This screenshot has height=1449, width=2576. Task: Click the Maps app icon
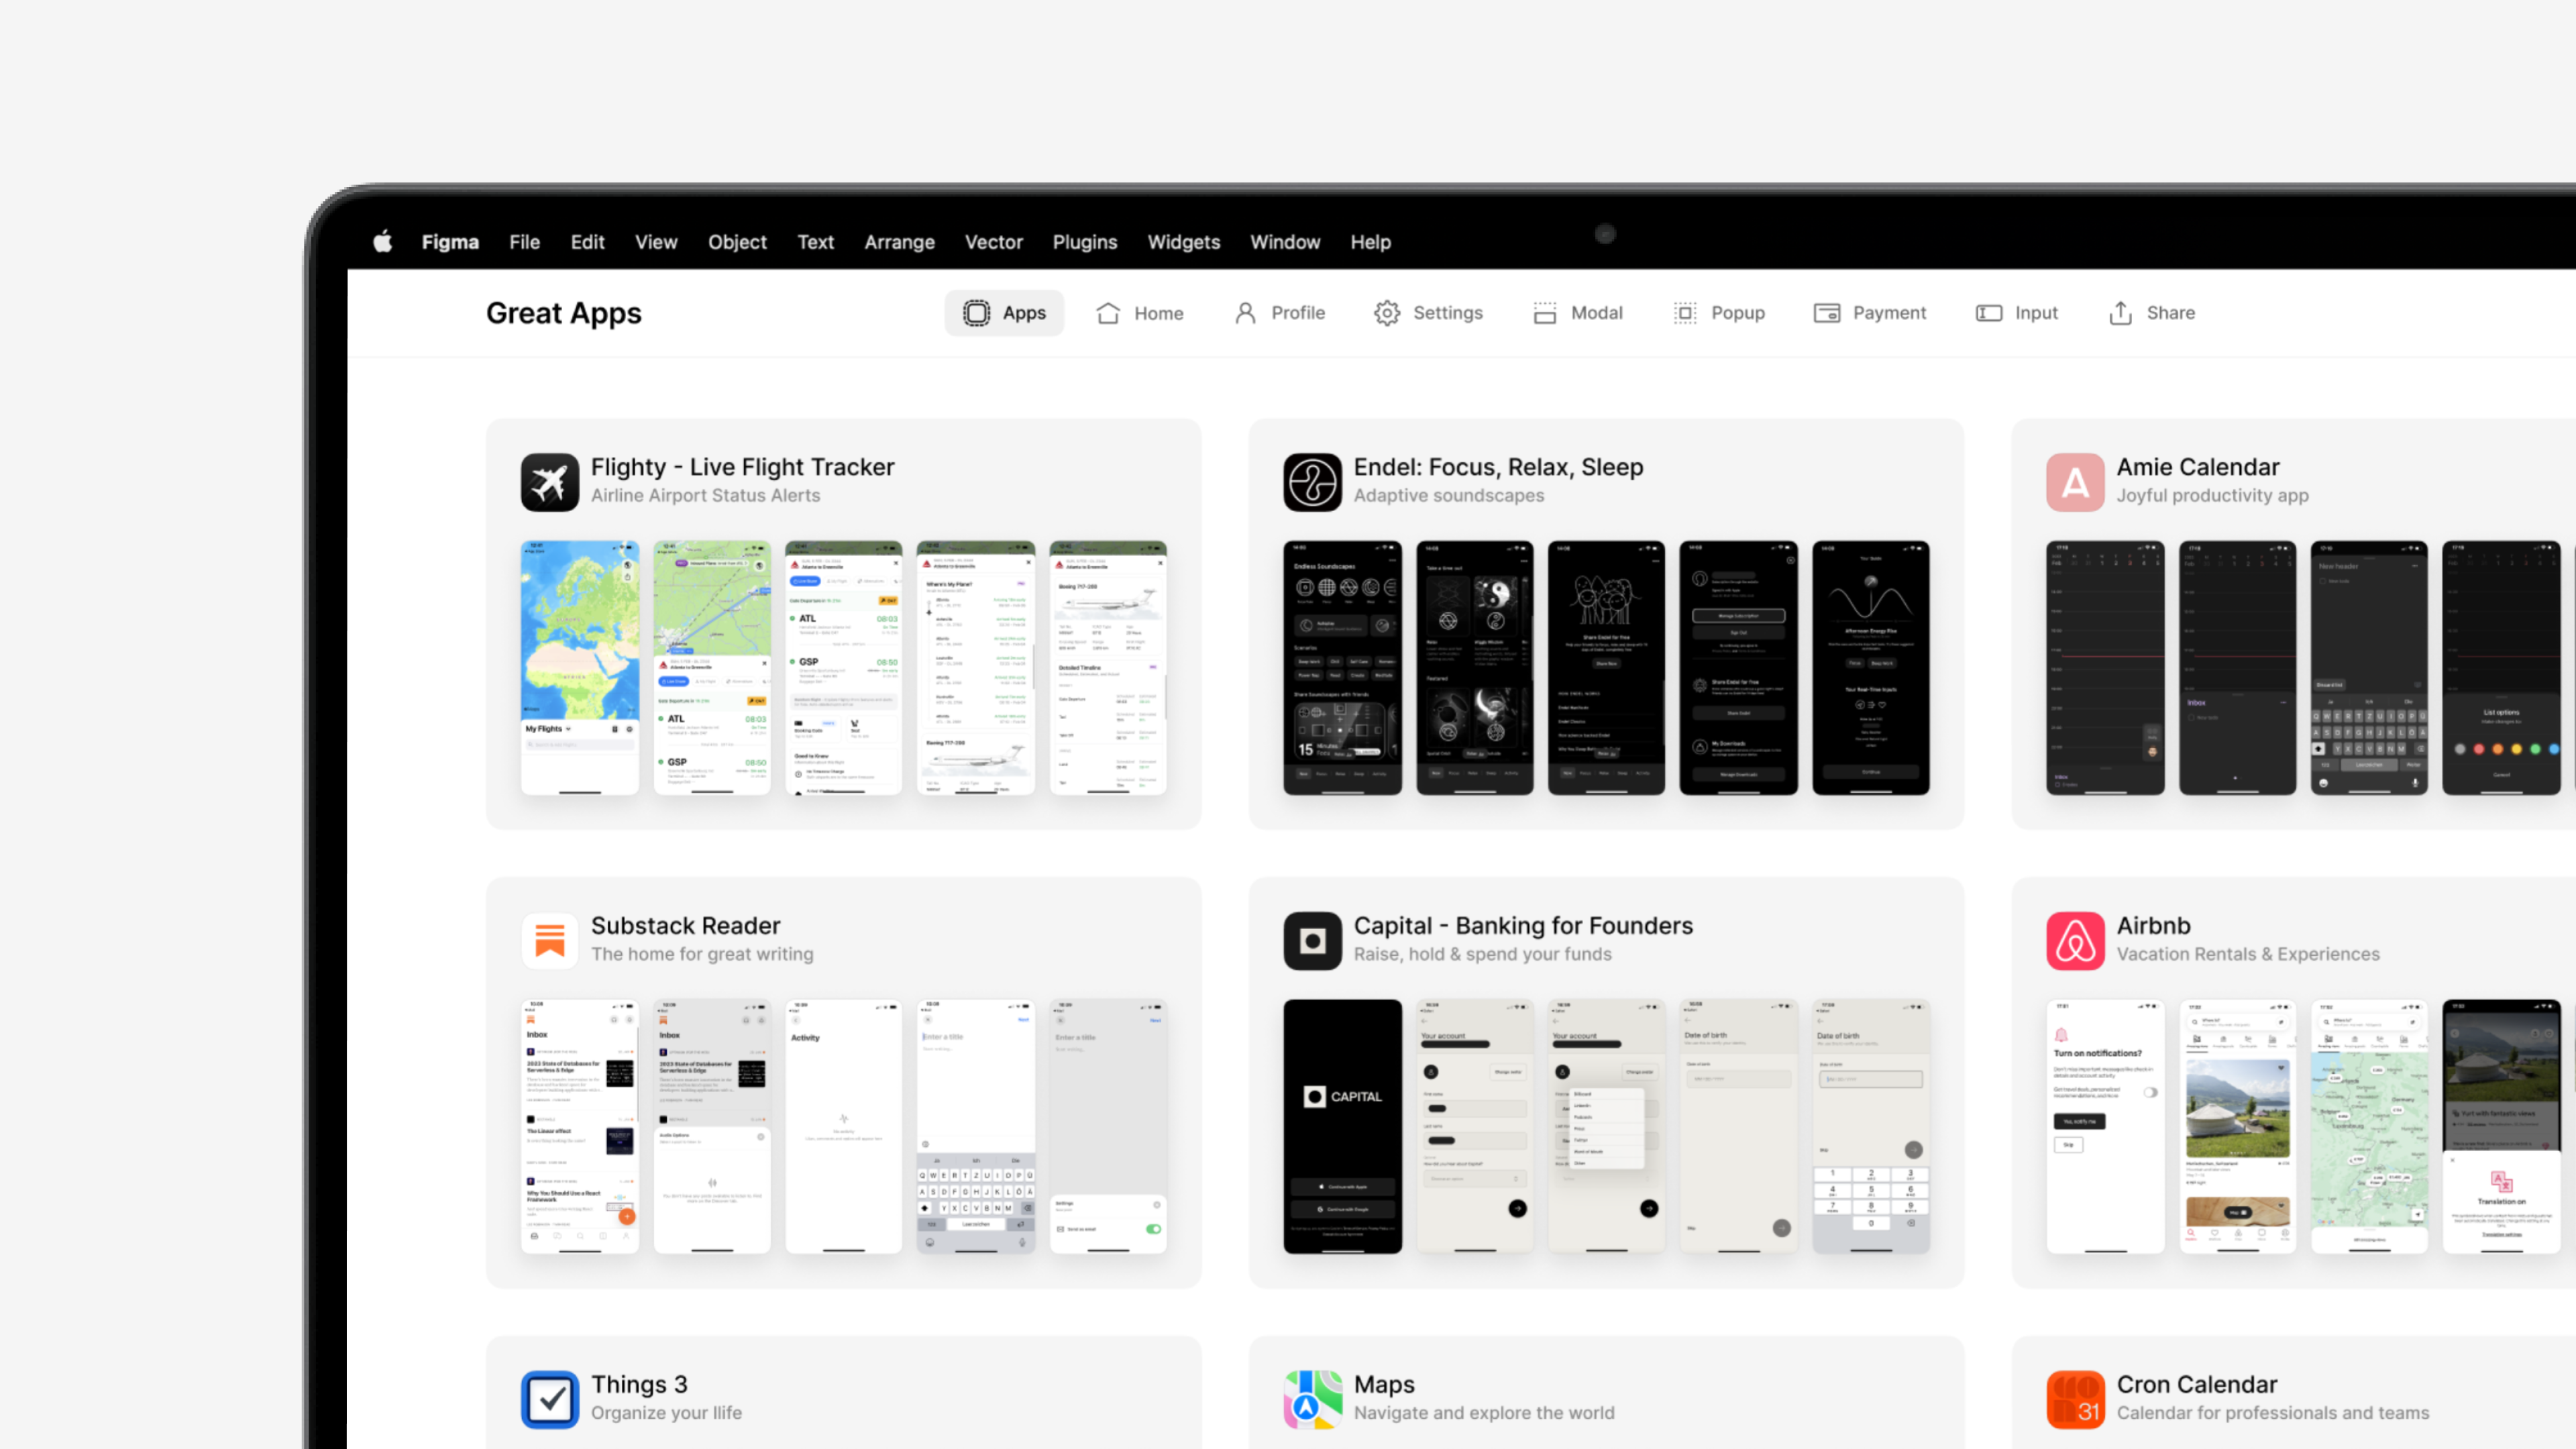(x=1312, y=1399)
